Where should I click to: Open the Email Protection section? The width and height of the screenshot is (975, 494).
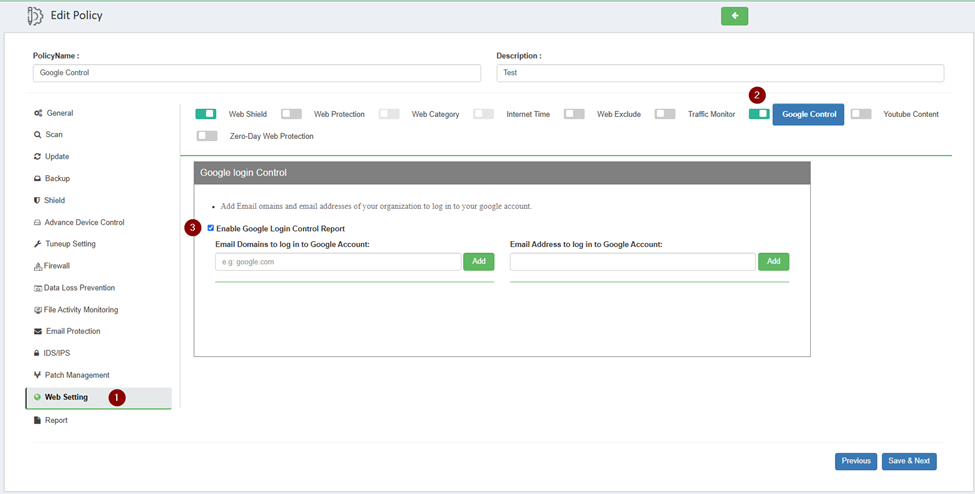[73, 332]
